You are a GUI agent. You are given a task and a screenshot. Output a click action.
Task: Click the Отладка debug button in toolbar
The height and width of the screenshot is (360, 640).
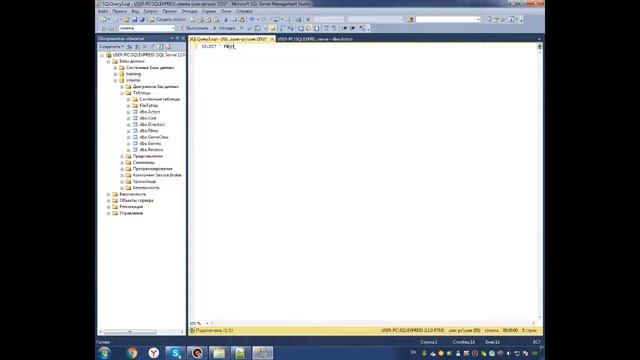click(224, 28)
